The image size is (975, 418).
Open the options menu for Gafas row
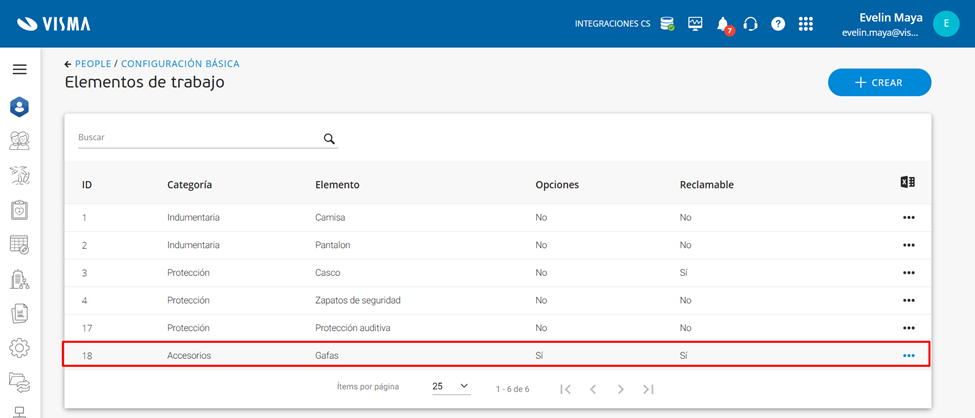[x=908, y=355]
